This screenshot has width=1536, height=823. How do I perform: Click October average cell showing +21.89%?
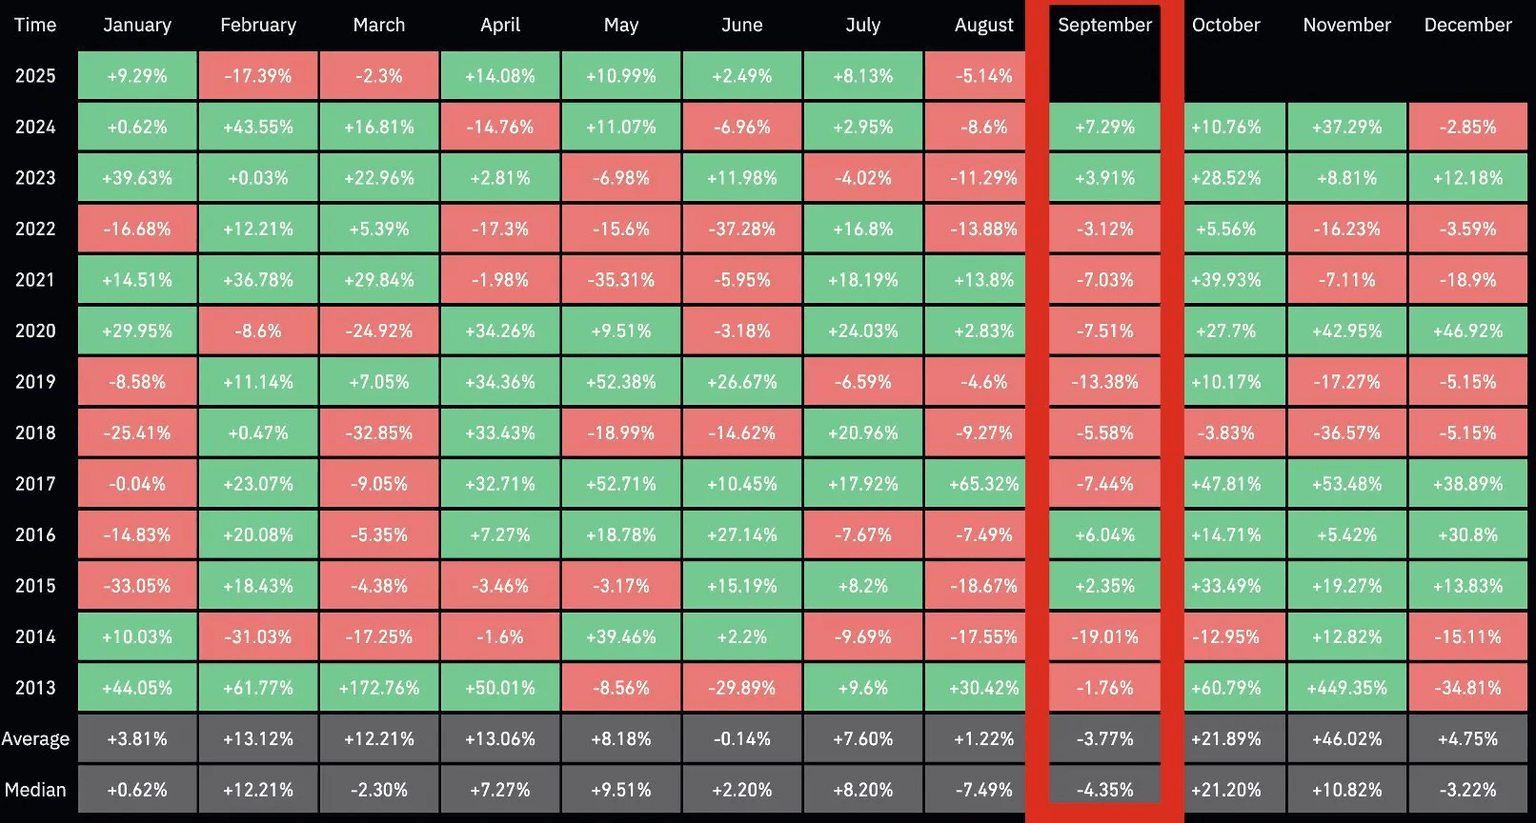tap(1226, 739)
